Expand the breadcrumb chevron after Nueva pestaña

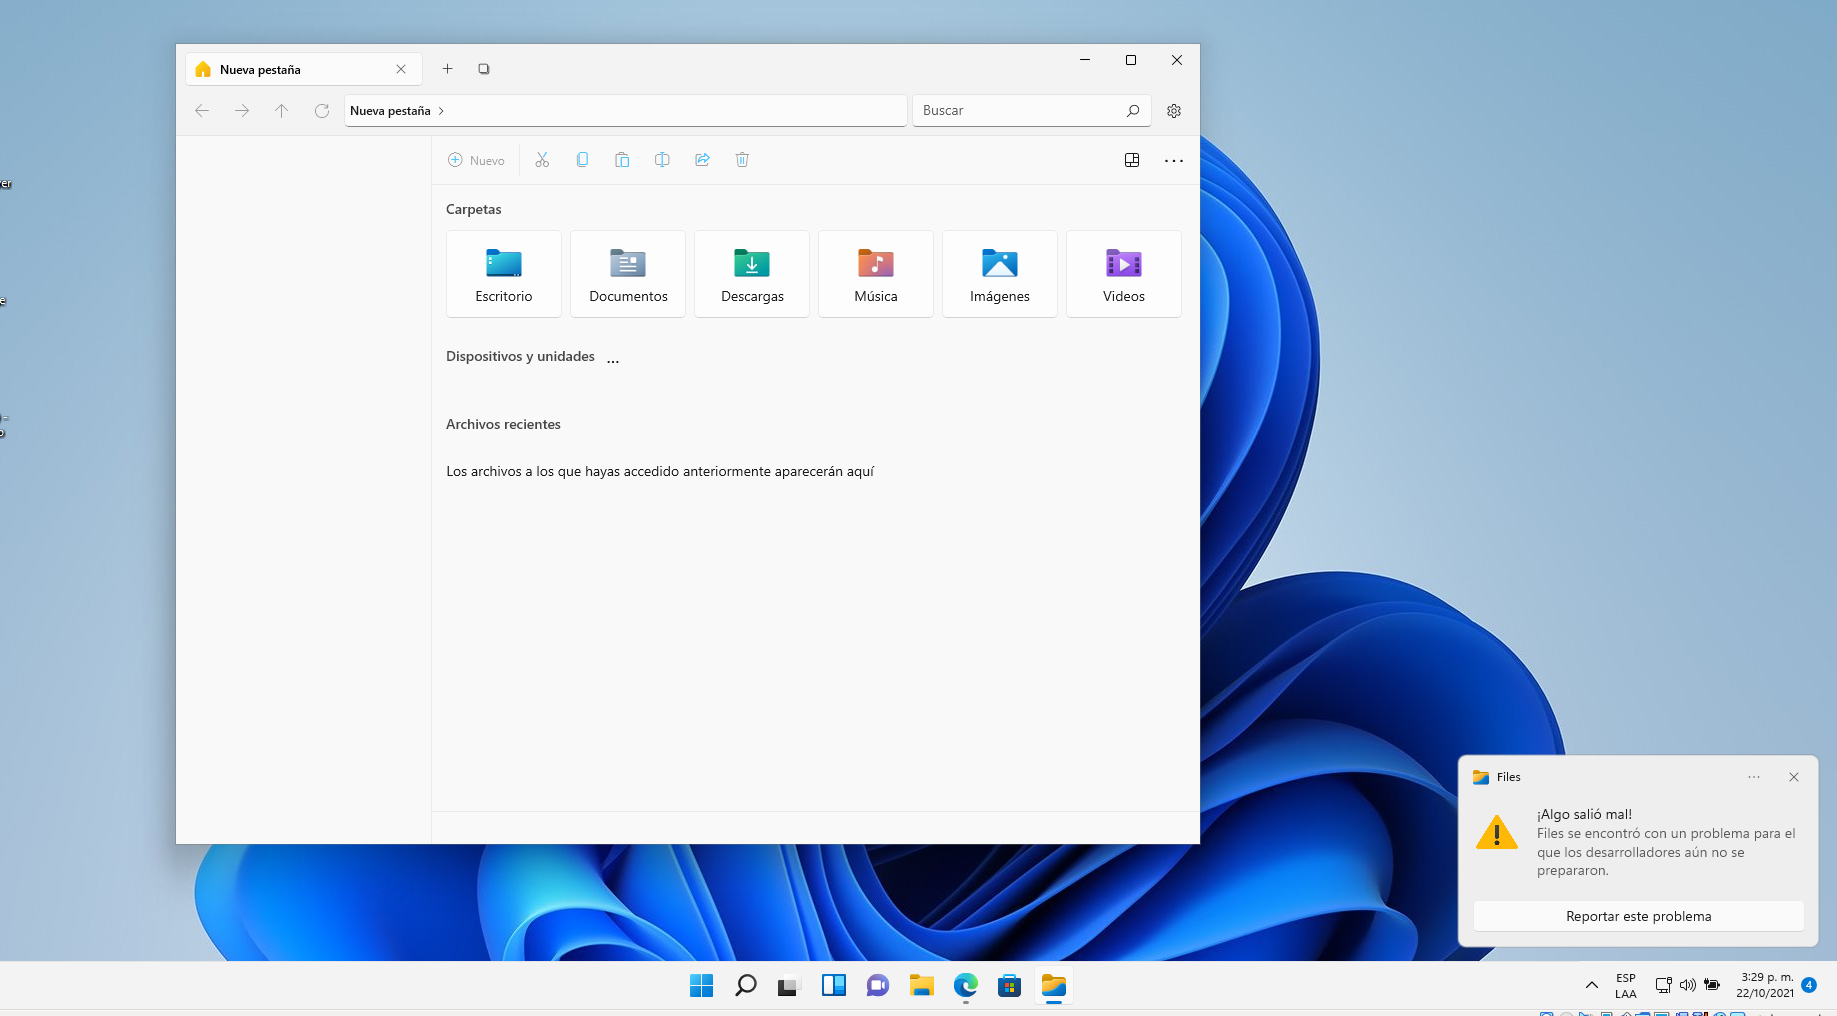click(441, 111)
